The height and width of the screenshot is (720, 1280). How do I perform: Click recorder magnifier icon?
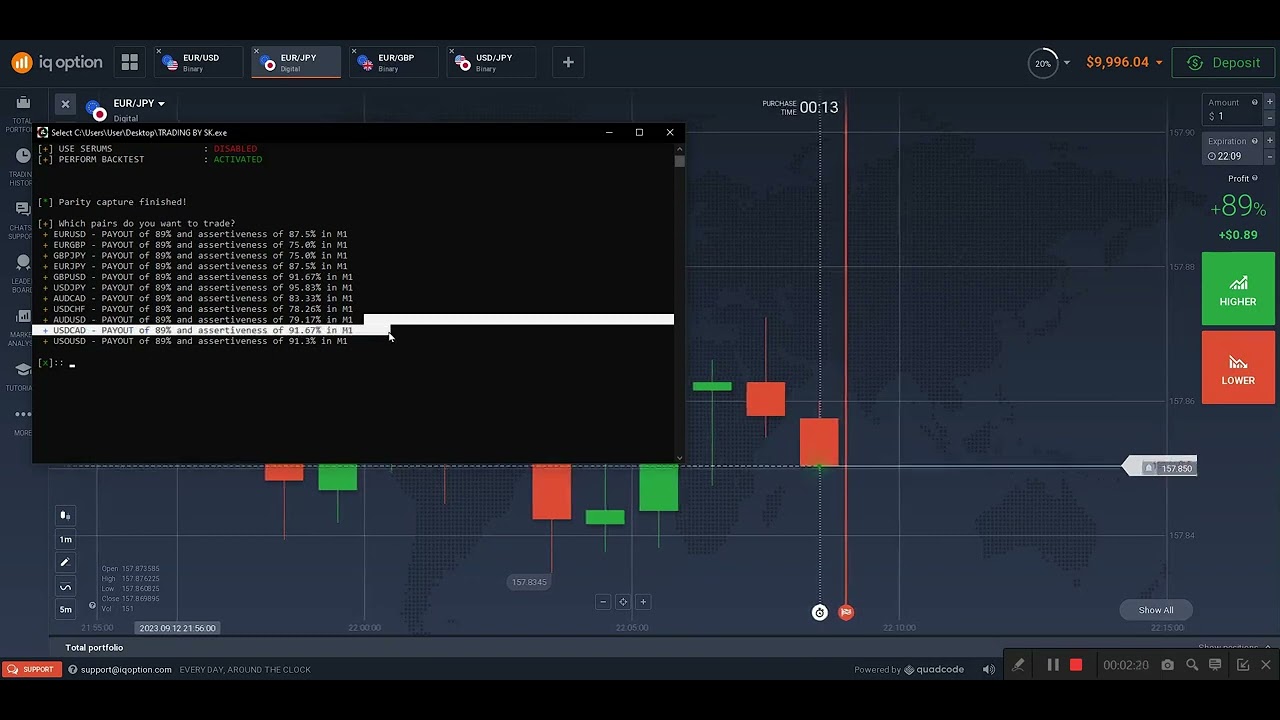1192,665
